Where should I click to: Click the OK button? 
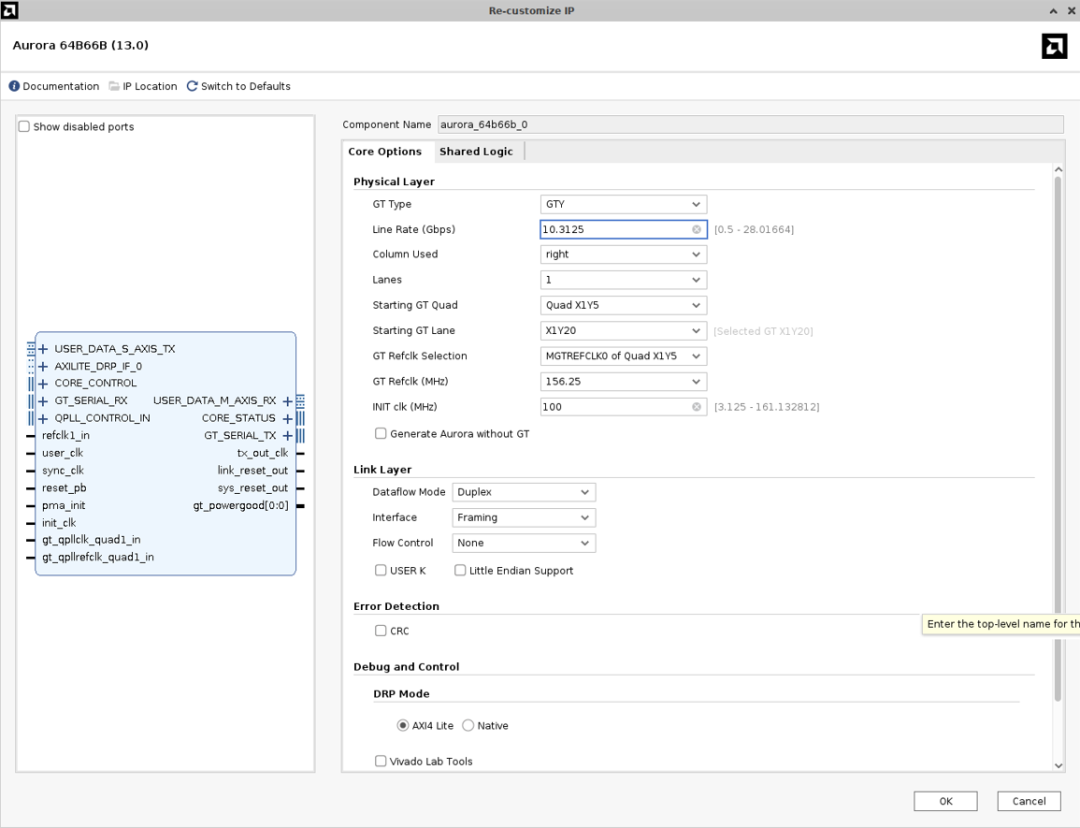click(x=945, y=801)
